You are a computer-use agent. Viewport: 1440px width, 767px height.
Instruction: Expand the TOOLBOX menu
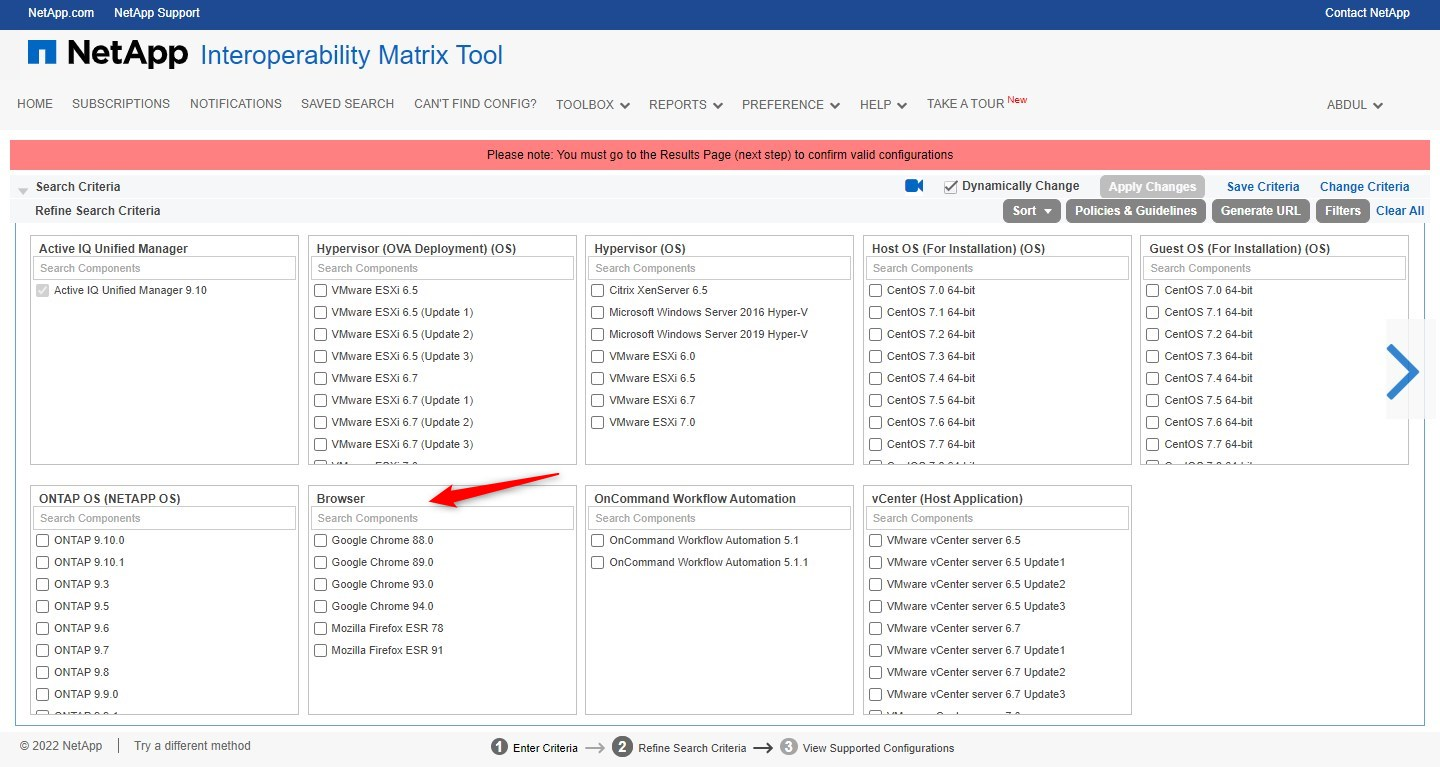(592, 104)
